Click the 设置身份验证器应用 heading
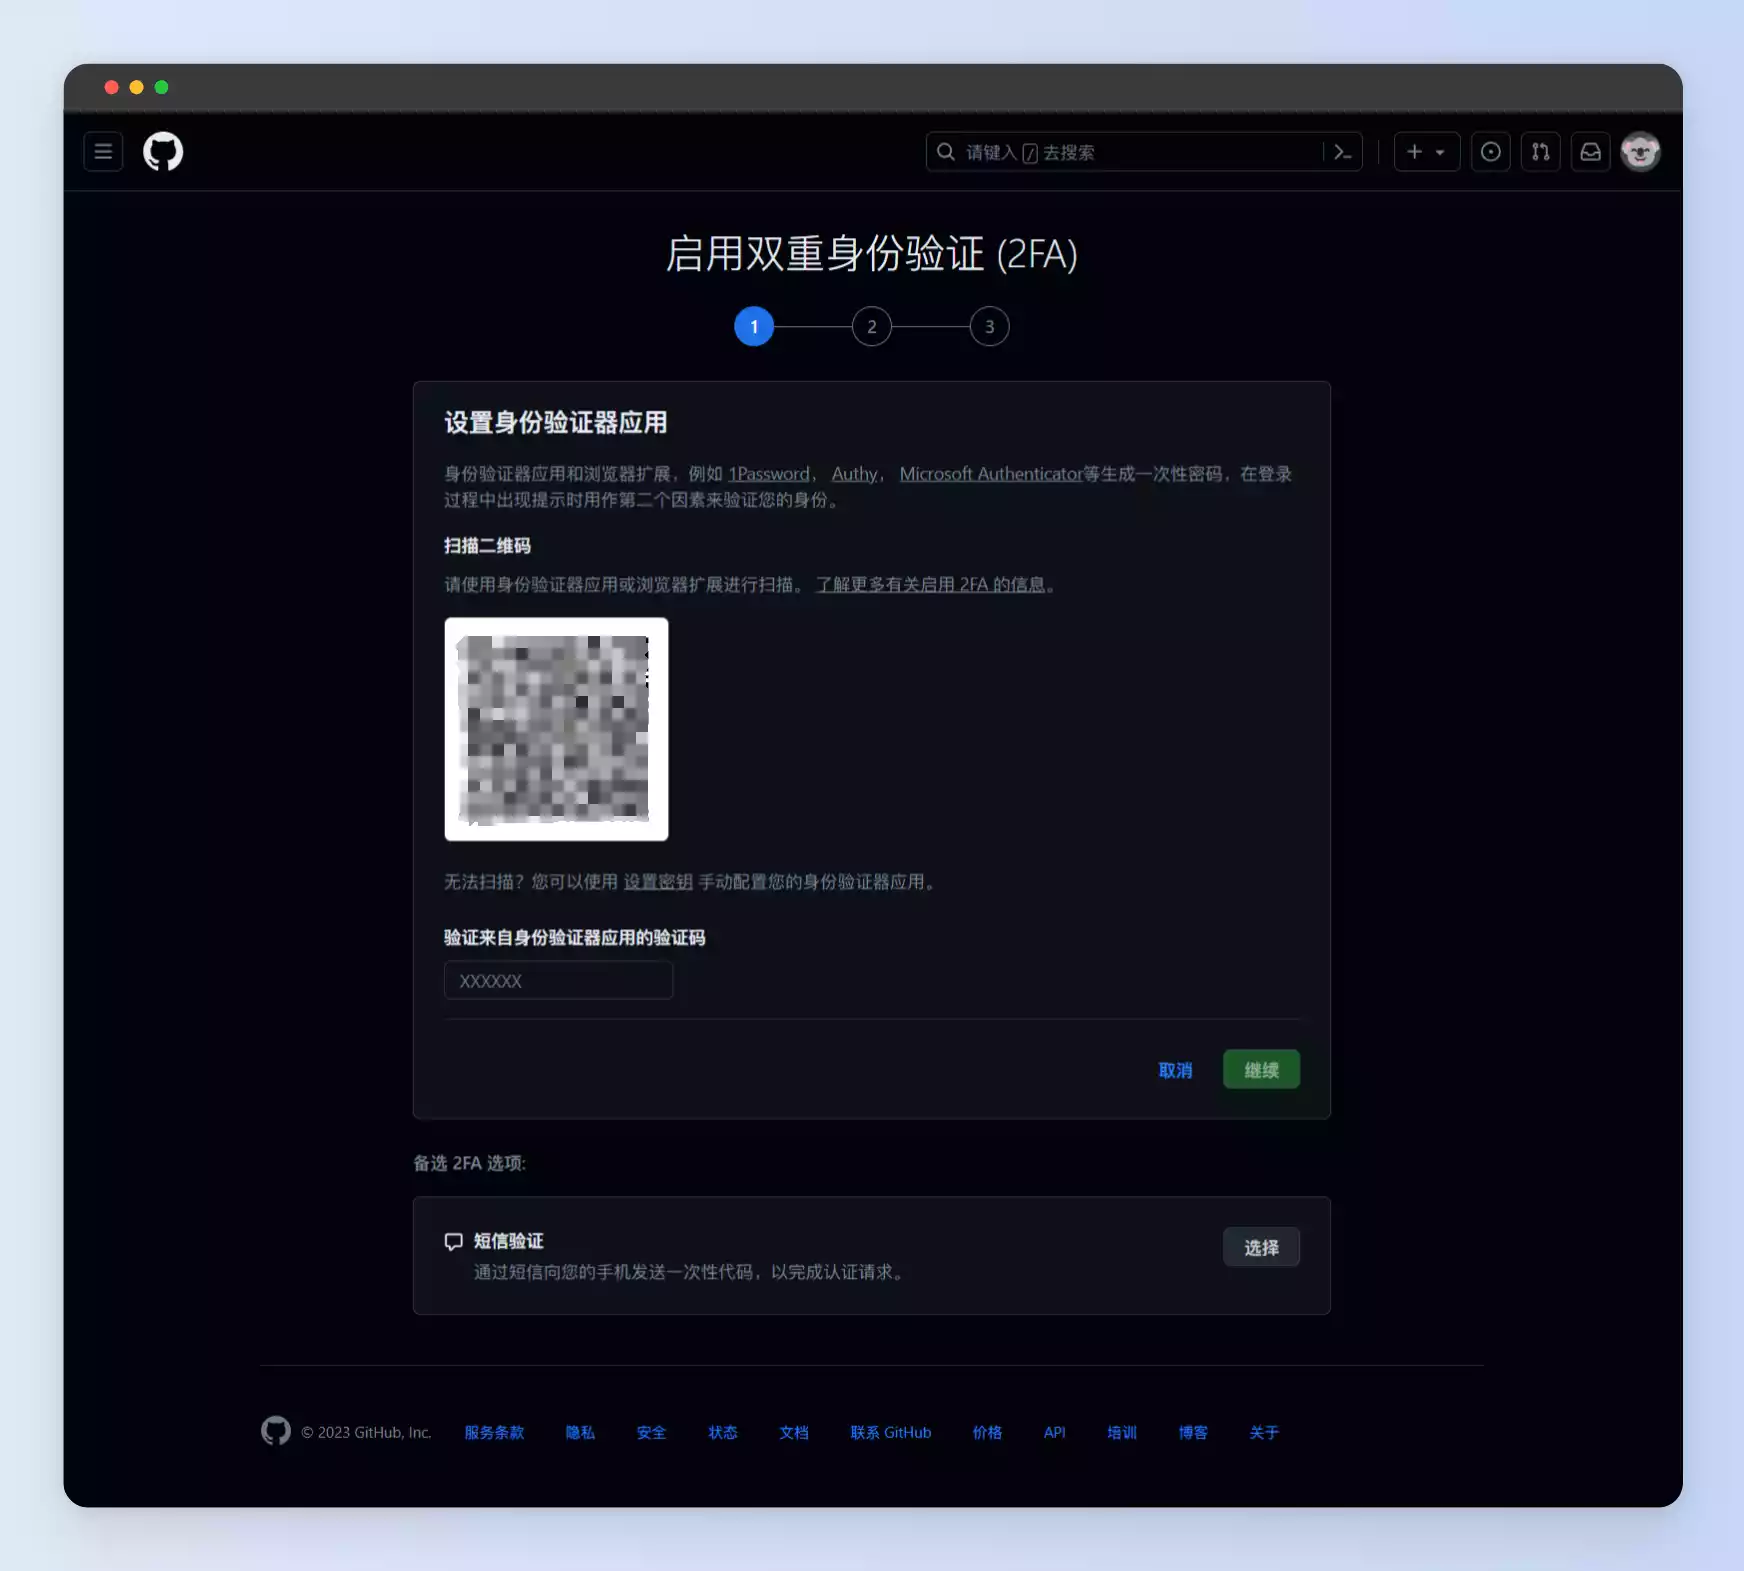The height and width of the screenshot is (1571, 1744). 556,422
